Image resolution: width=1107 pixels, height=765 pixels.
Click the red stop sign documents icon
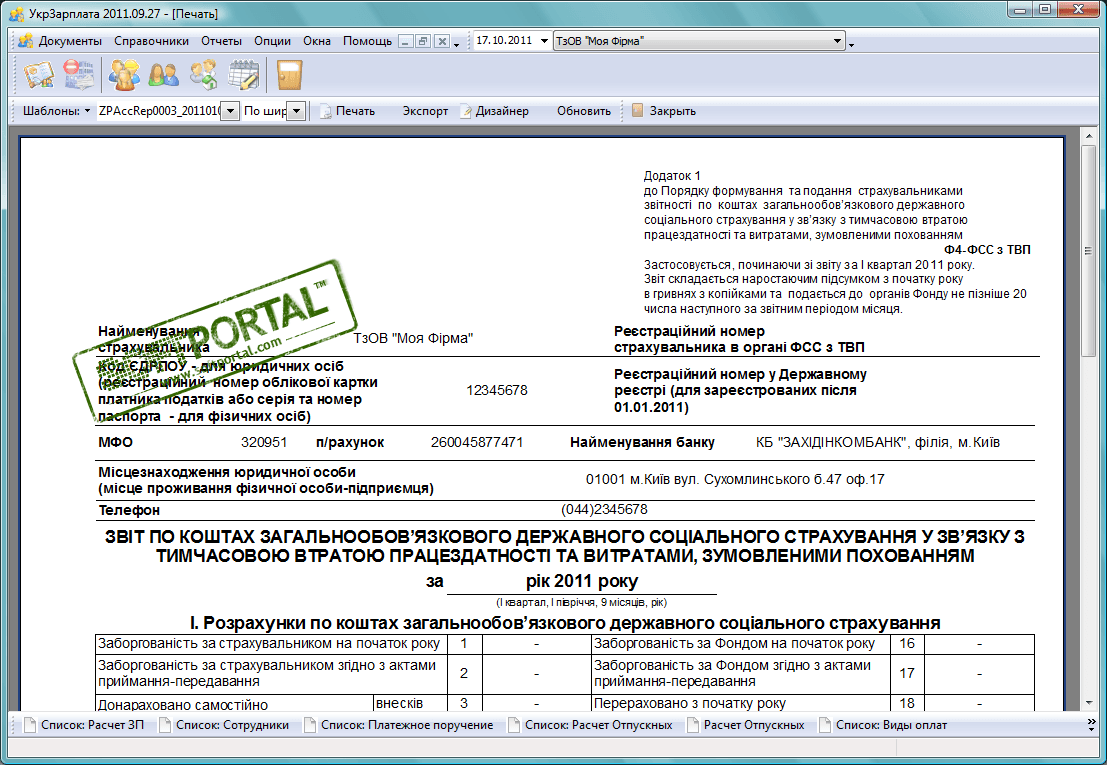[x=78, y=76]
